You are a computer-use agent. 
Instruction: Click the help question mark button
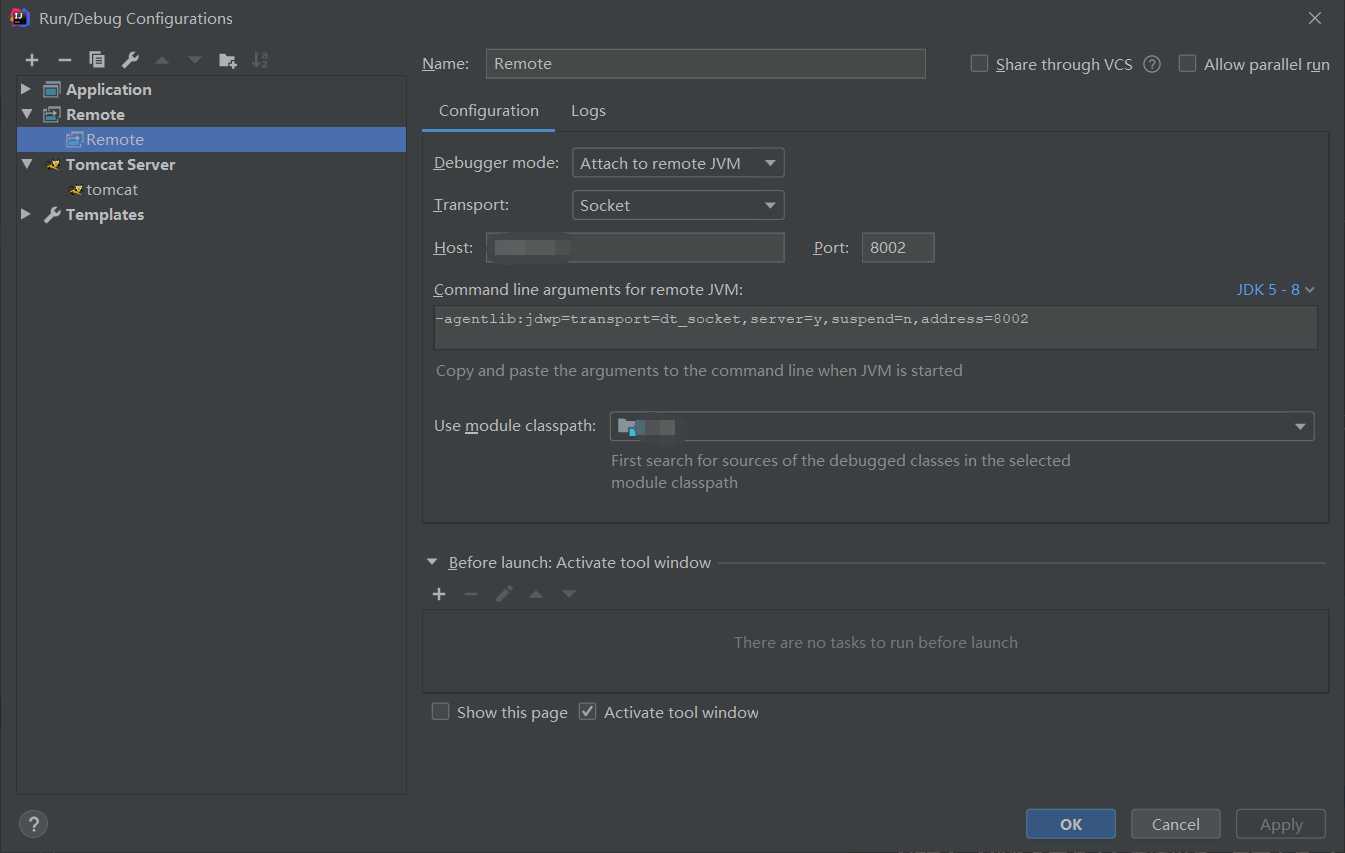tap(33, 824)
